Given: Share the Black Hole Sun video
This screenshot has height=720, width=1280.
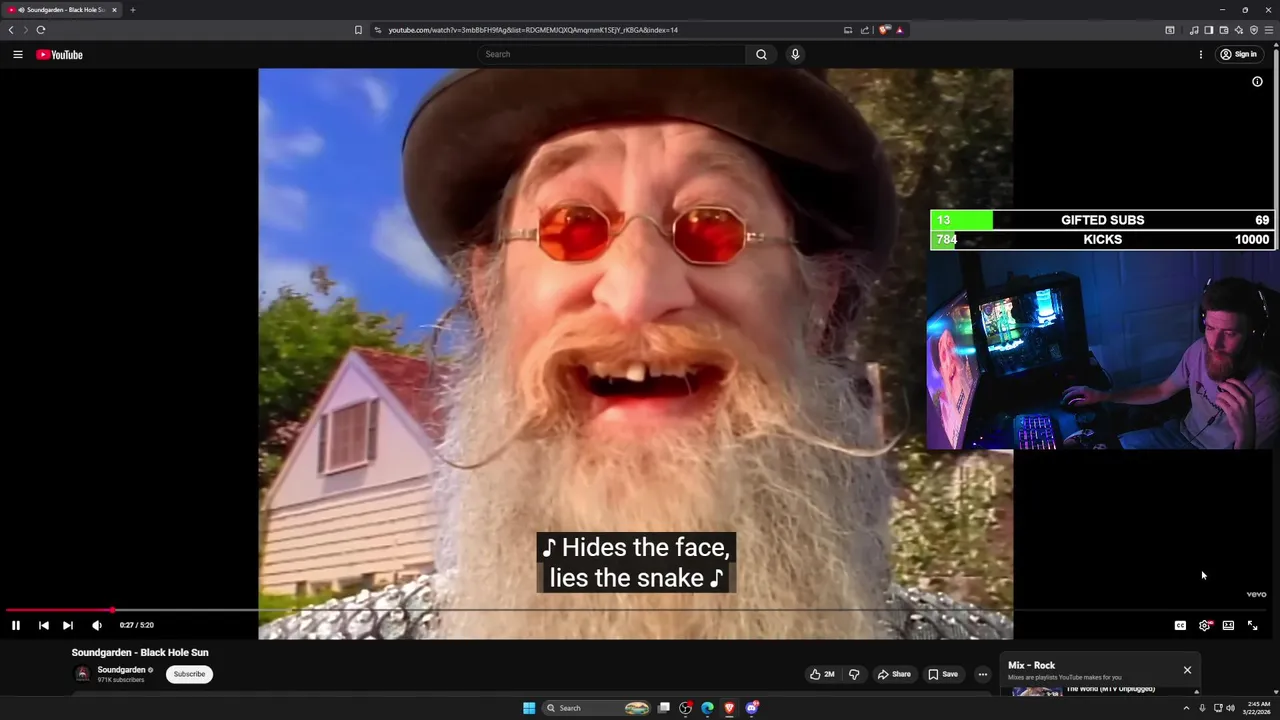Looking at the screenshot, I should [894, 674].
